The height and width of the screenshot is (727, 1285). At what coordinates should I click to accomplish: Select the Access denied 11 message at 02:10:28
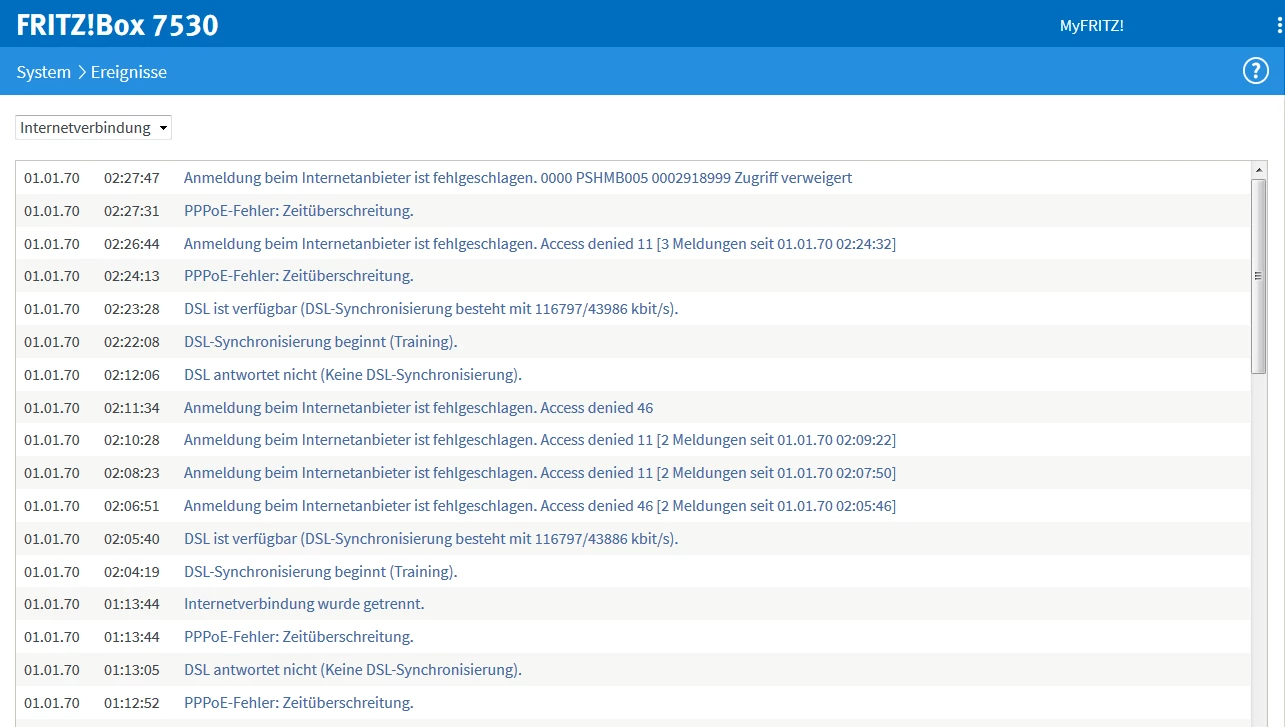(x=540, y=440)
